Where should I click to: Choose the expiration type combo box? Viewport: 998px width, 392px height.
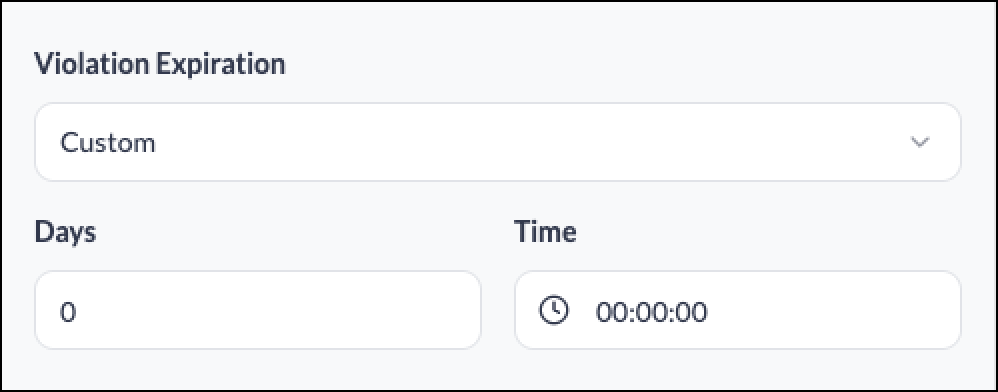(498, 142)
